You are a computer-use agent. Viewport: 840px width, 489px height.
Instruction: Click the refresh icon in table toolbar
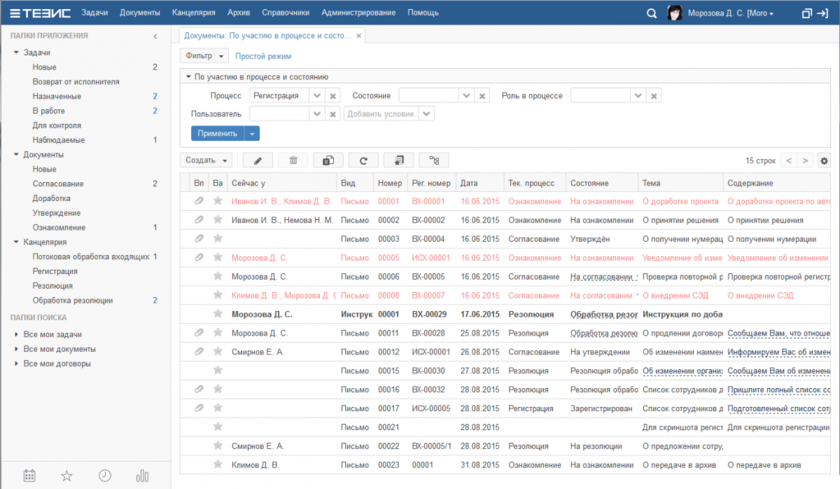click(363, 160)
